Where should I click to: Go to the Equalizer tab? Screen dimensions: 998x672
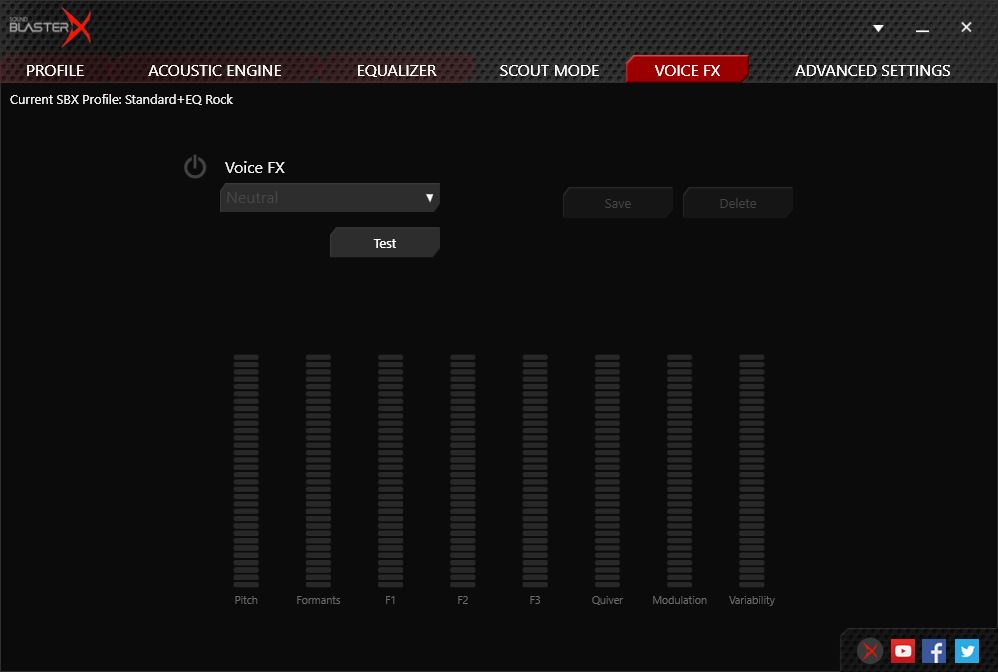(397, 70)
